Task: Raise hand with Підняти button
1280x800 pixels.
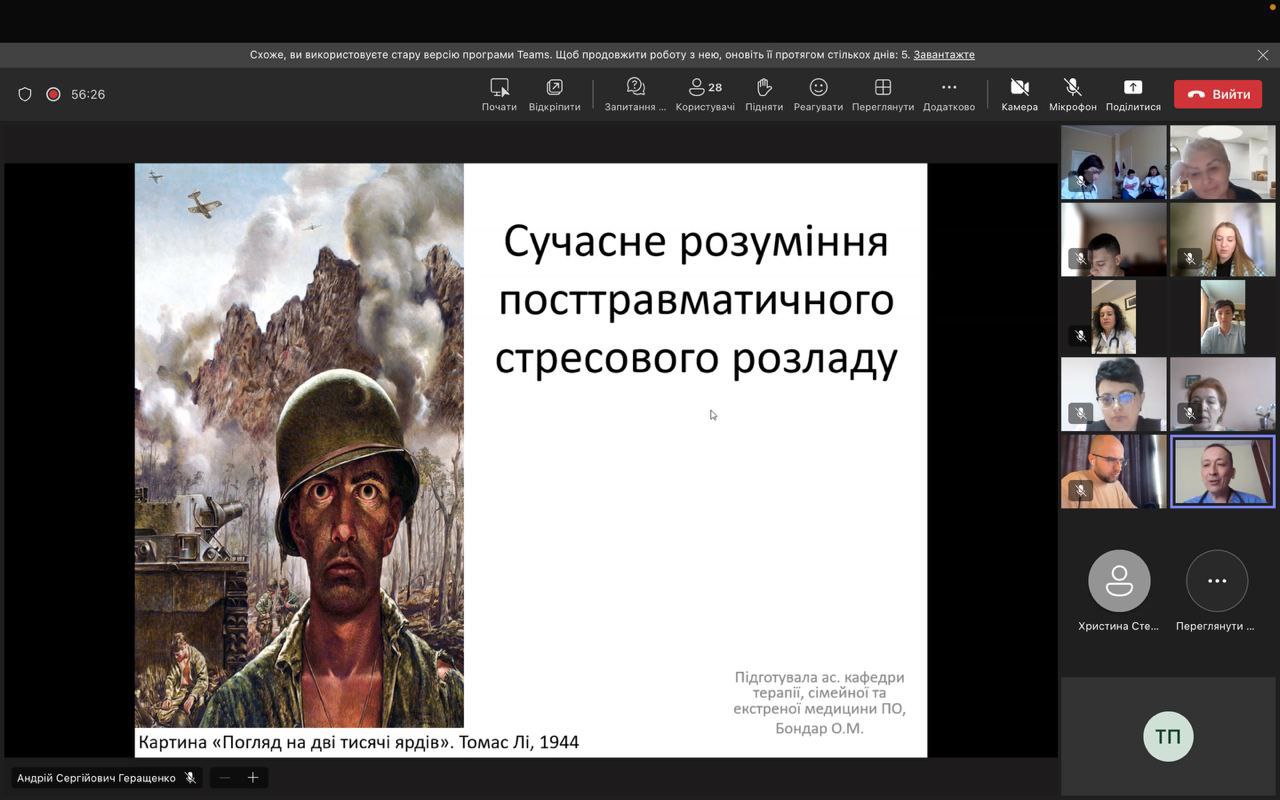Action: pyautogui.click(x=764, y=94)
